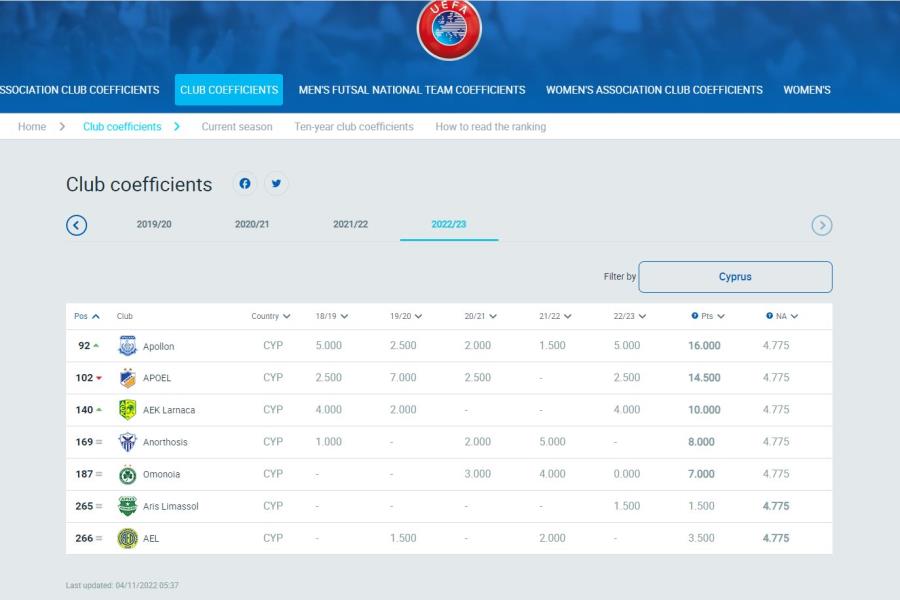
Task: Sort by 21/22 season column
Action: 555,316
